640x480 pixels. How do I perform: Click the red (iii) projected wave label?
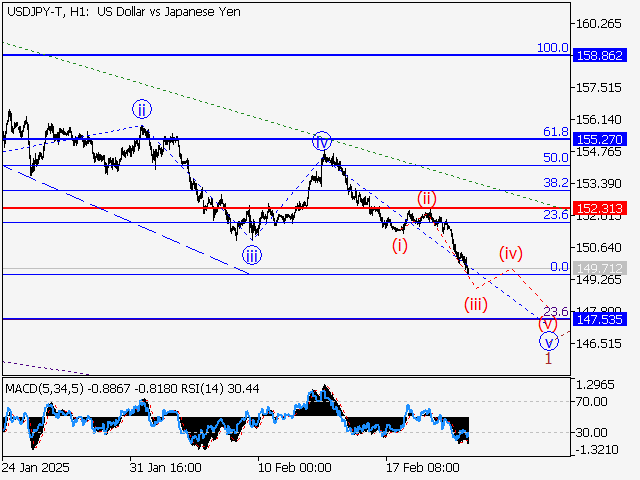(x=475, y=304)
